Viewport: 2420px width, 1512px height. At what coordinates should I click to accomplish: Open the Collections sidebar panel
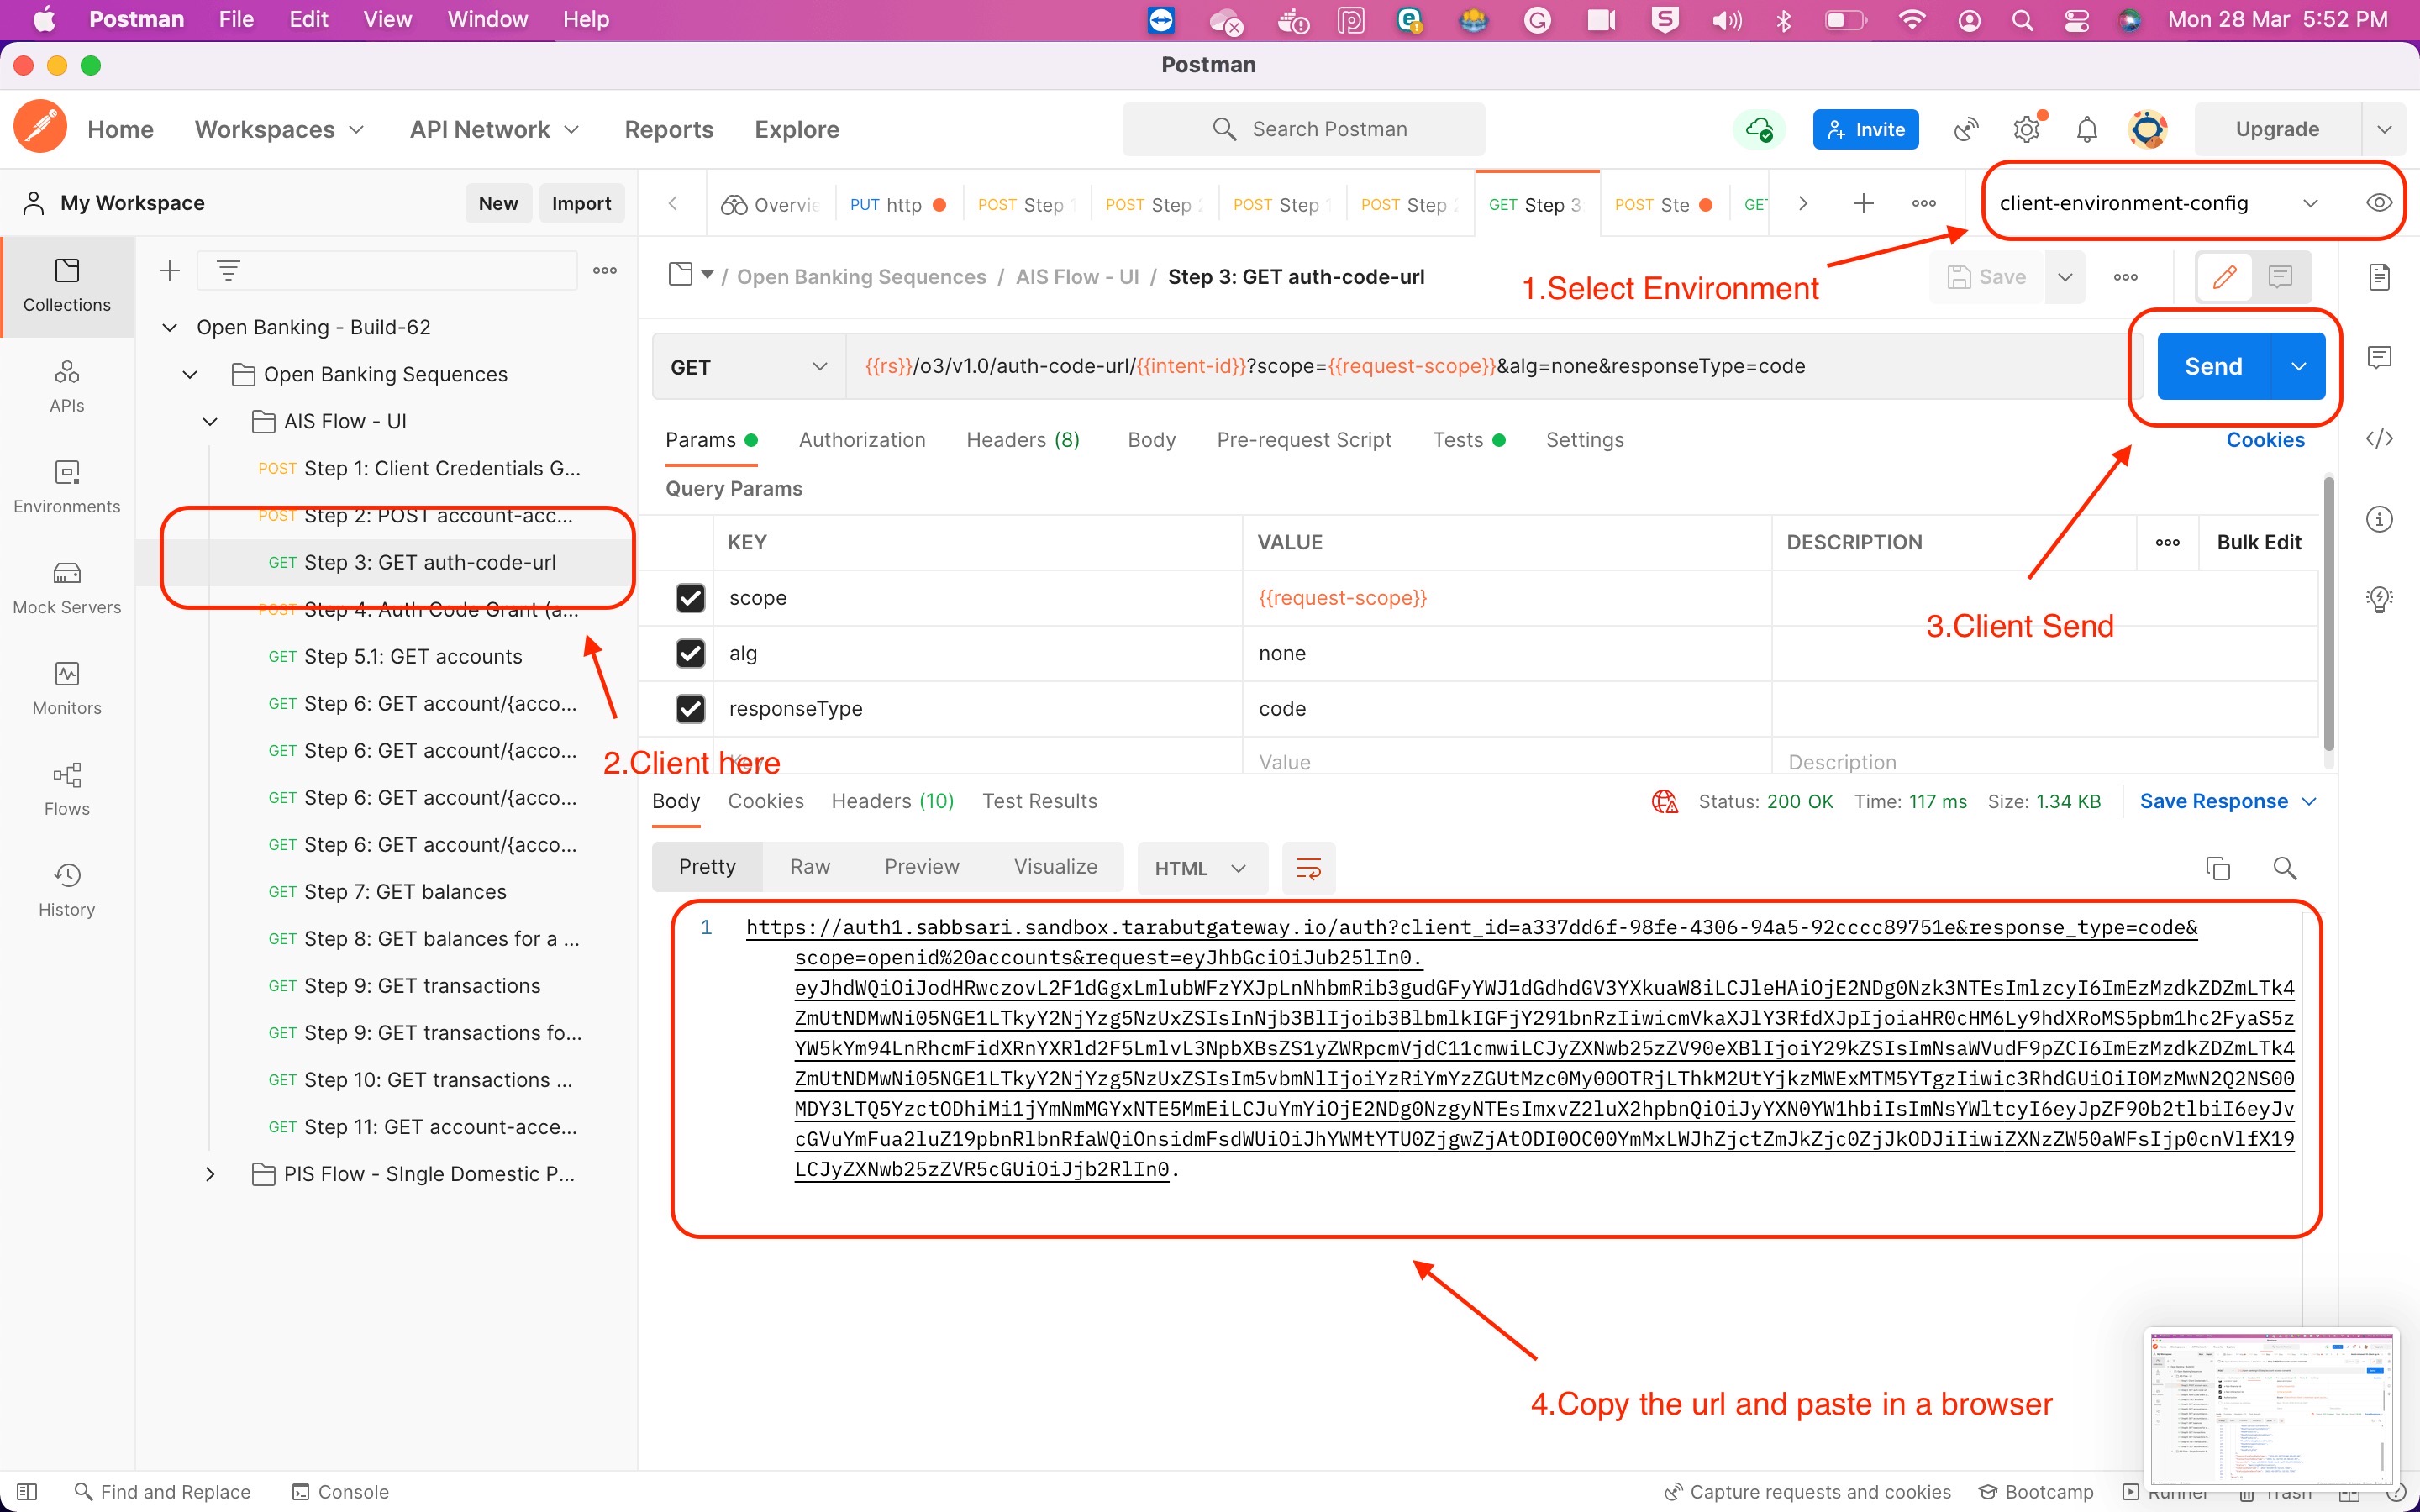67,286
